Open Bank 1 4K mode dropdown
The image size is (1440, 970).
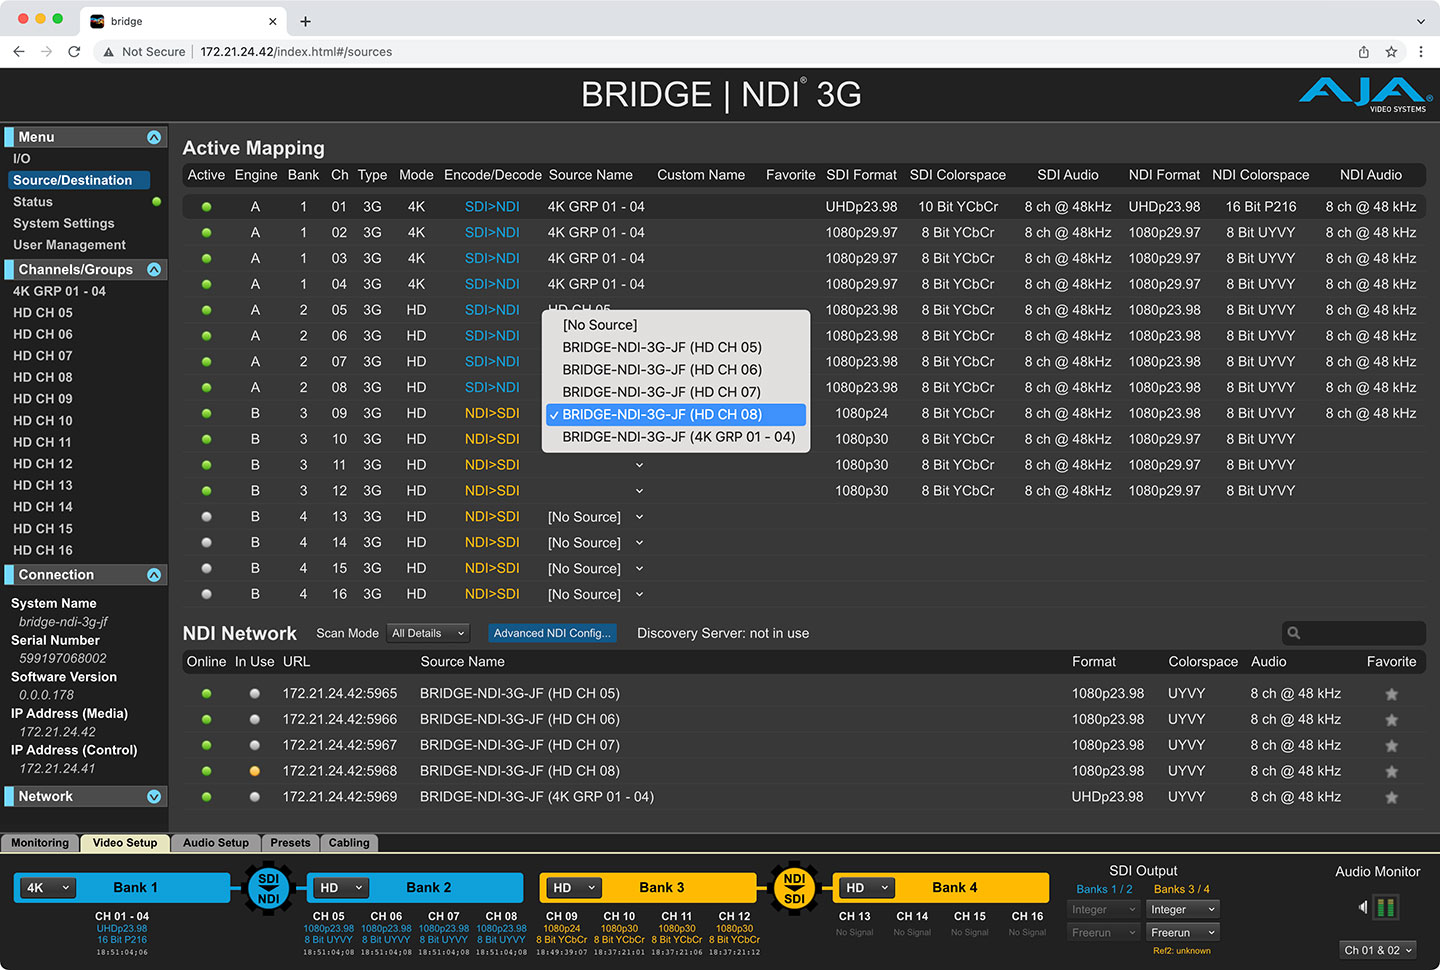coord(49,887)
